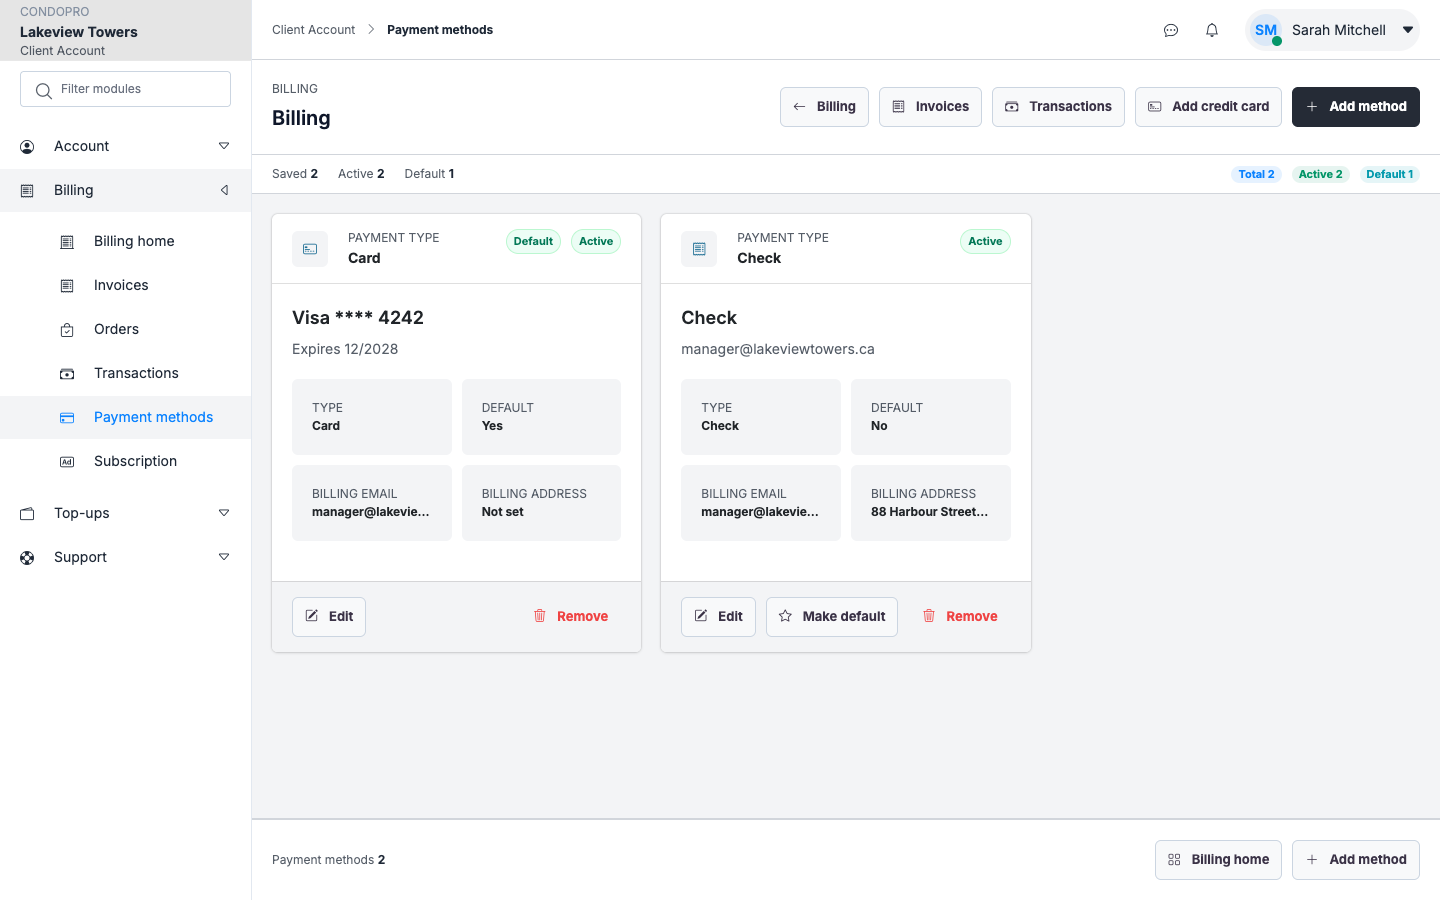Click the 'Not set' billing address value
Viewport: 1440px width, 900px height.
coord(503,512)
